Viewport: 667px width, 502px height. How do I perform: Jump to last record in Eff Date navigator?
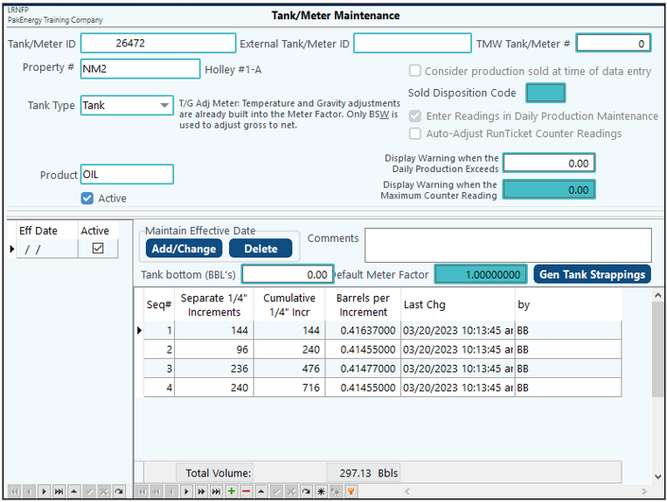59,491
